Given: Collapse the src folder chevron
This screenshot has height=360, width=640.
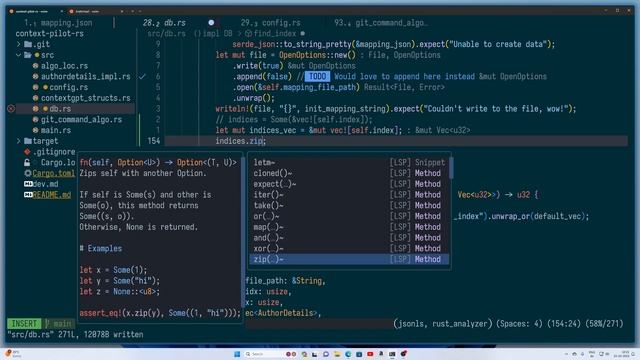Looking at the screenshot, I should [x=18, y=55].
